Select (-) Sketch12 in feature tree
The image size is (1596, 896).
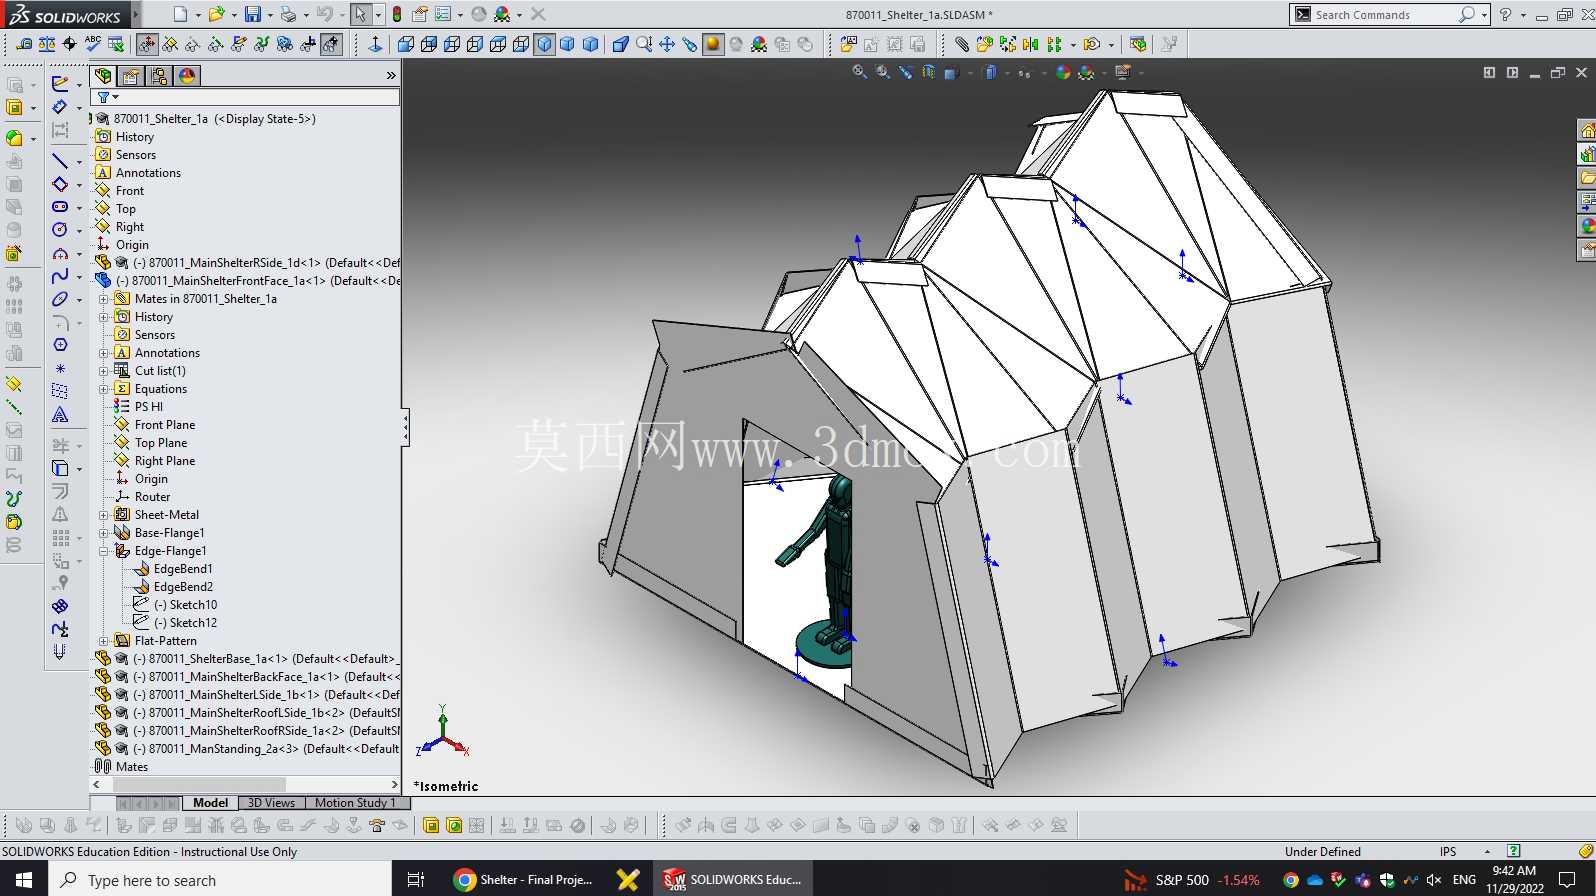[x=186, y=623]
